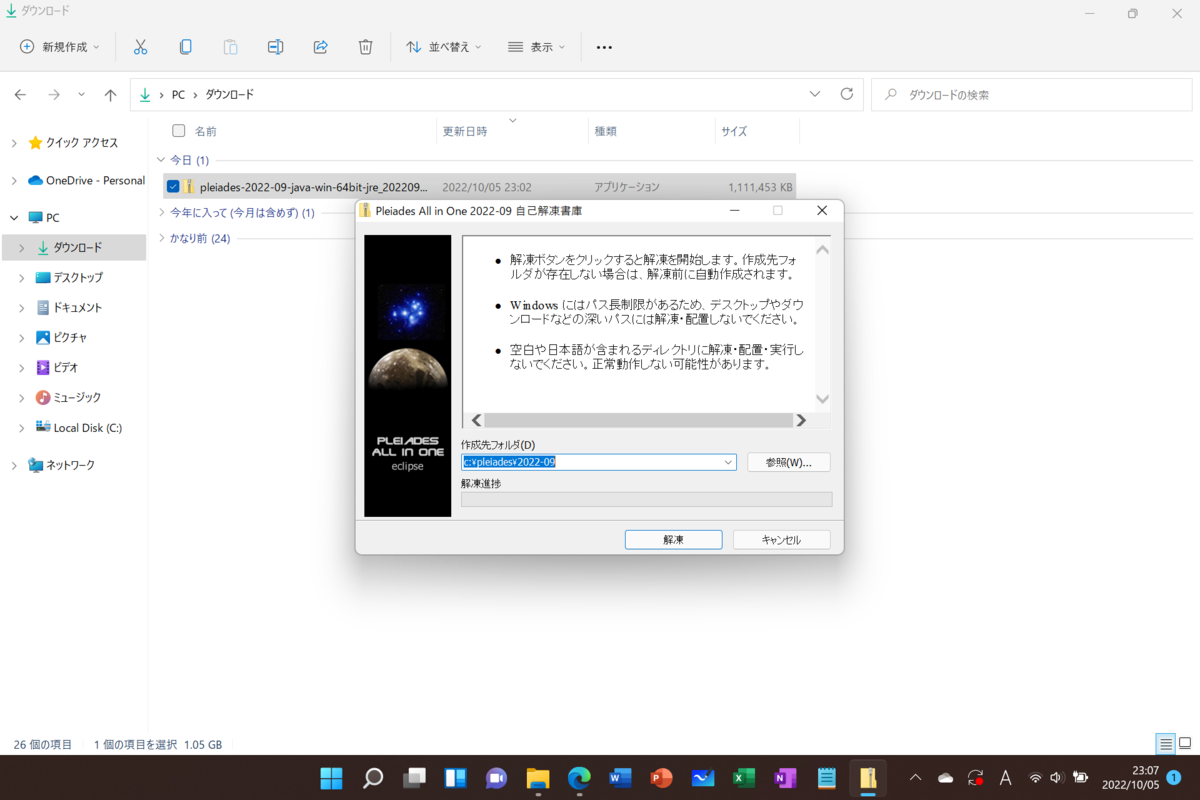
Task: Uncheck the pleiades file checkbox
Action: click(173, 186)
